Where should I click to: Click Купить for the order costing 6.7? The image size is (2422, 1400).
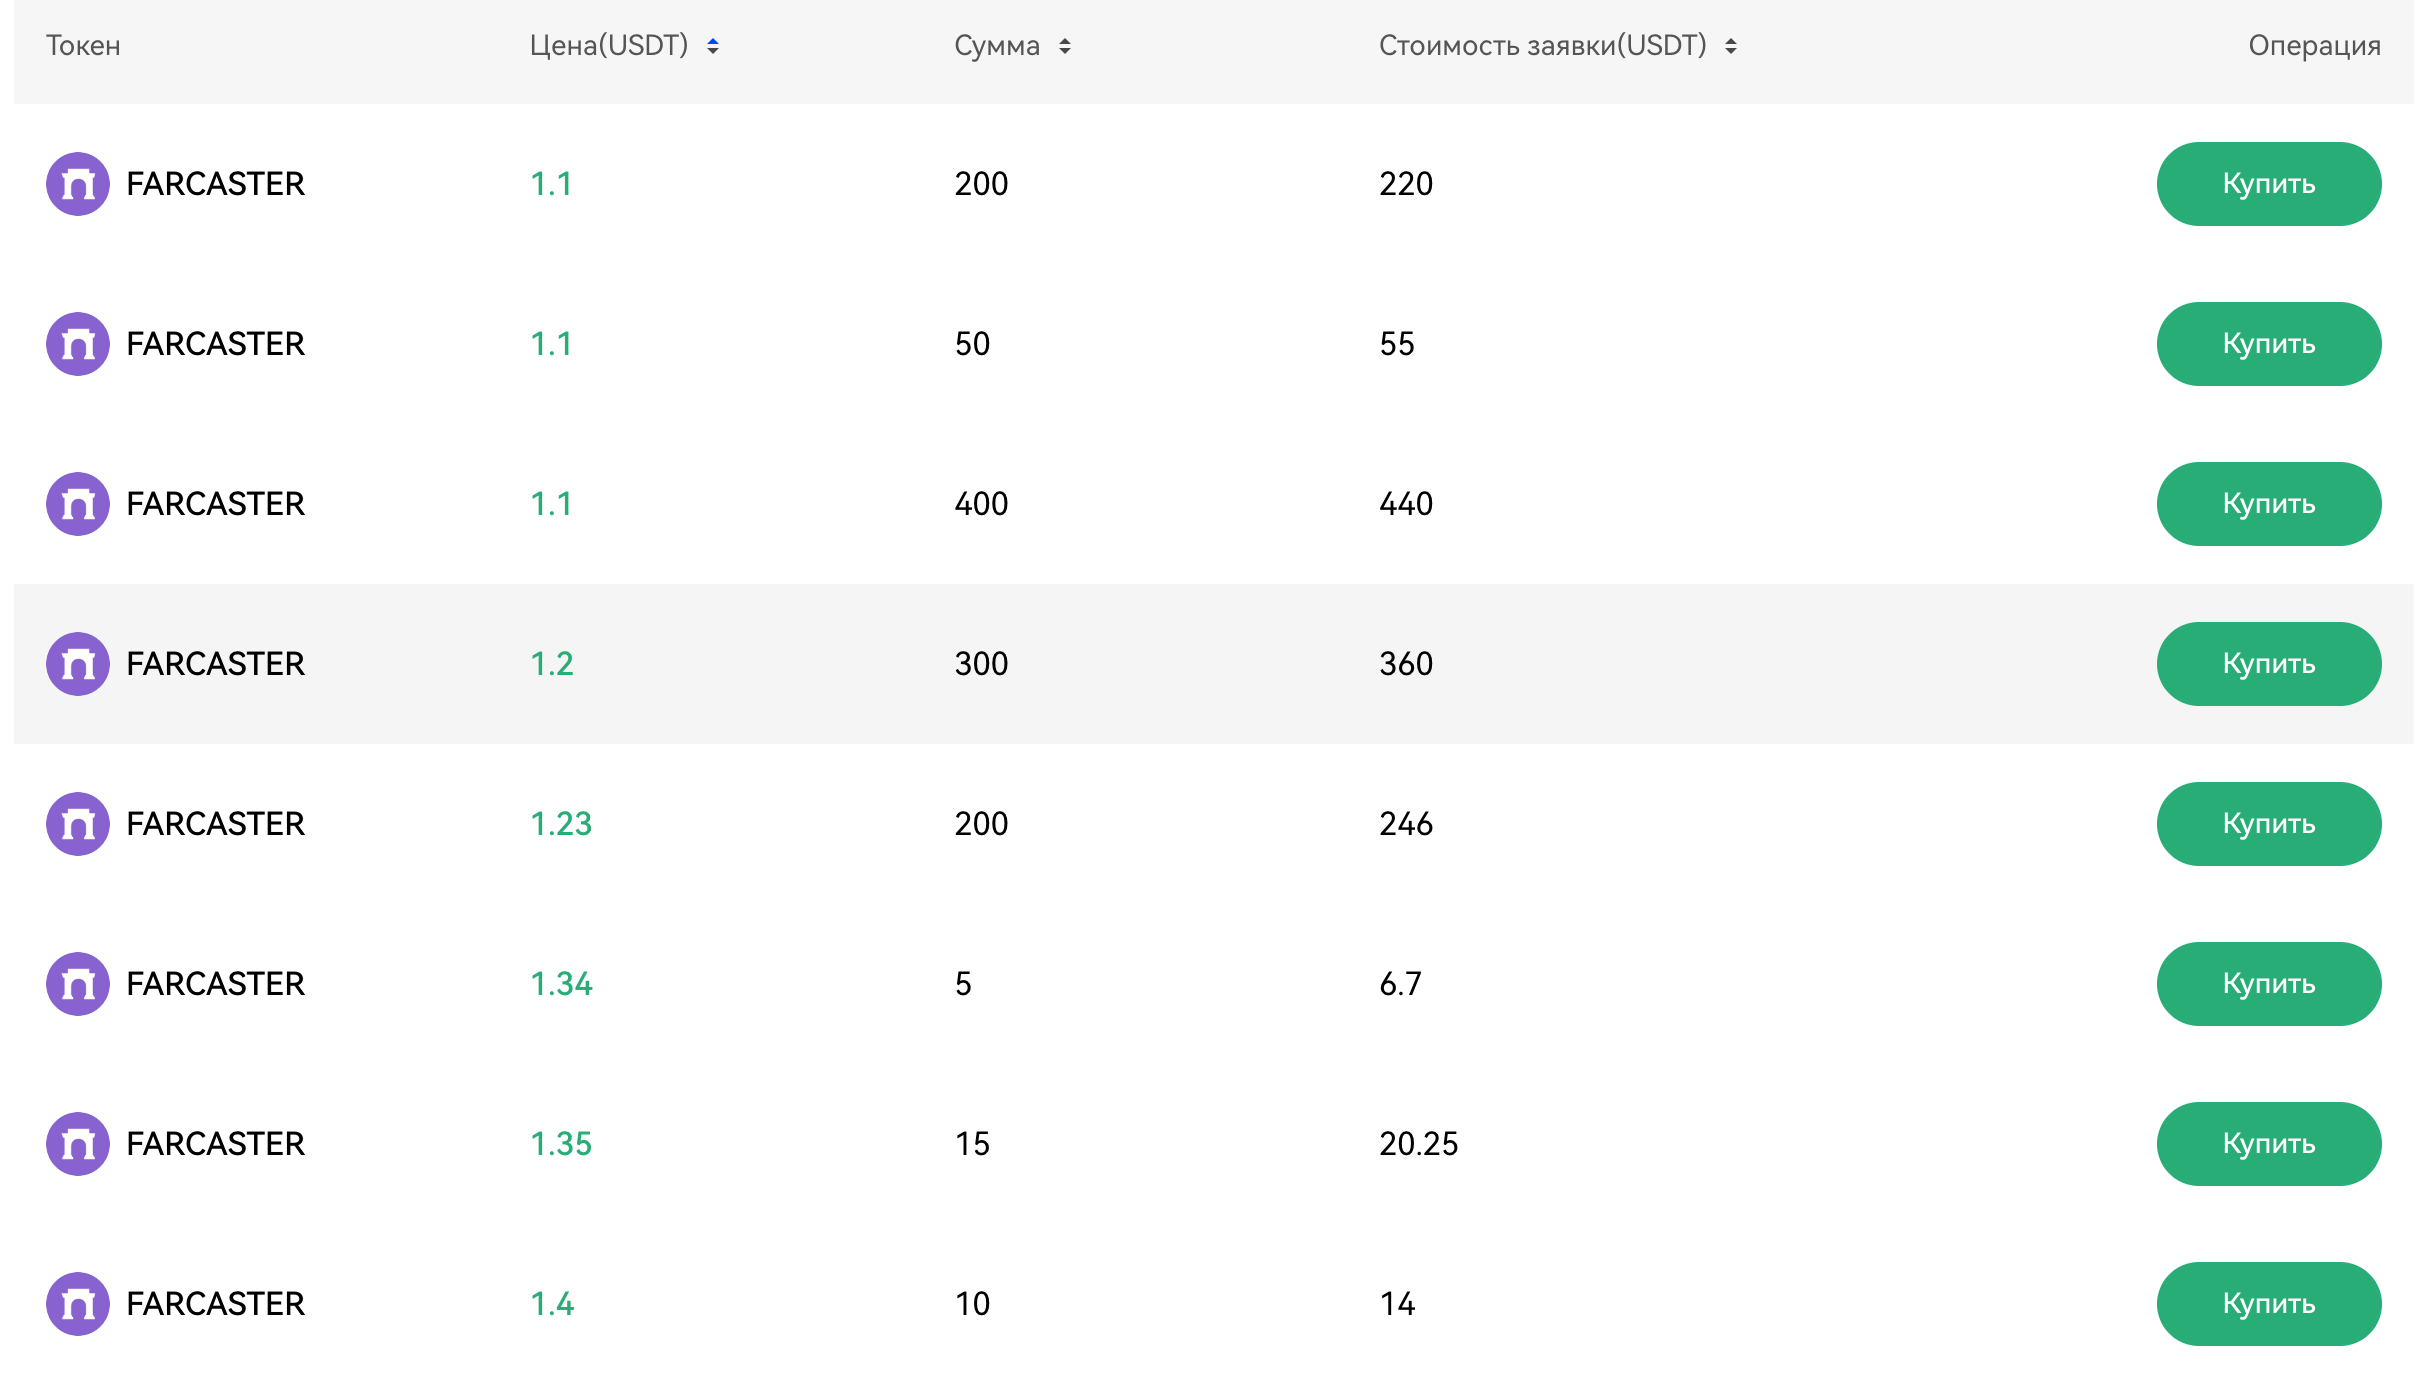(x=2269, y=984)
